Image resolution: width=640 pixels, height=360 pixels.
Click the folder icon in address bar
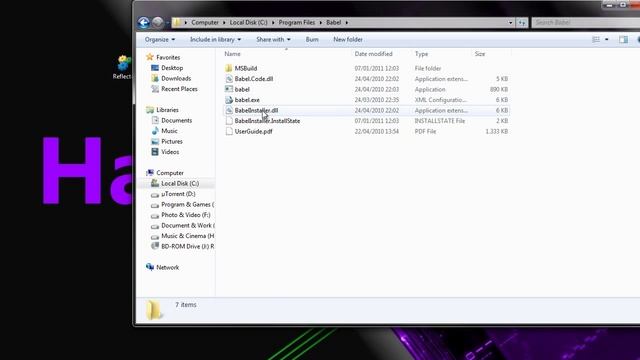tap(176, 22)
